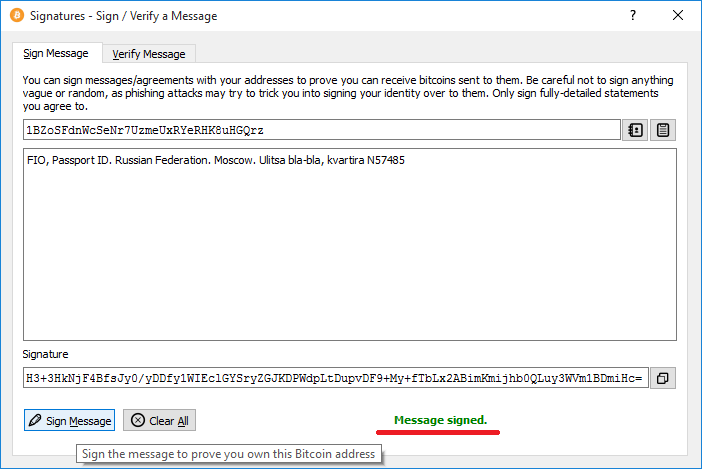Click the Signatures window title text

click(123, 16)
